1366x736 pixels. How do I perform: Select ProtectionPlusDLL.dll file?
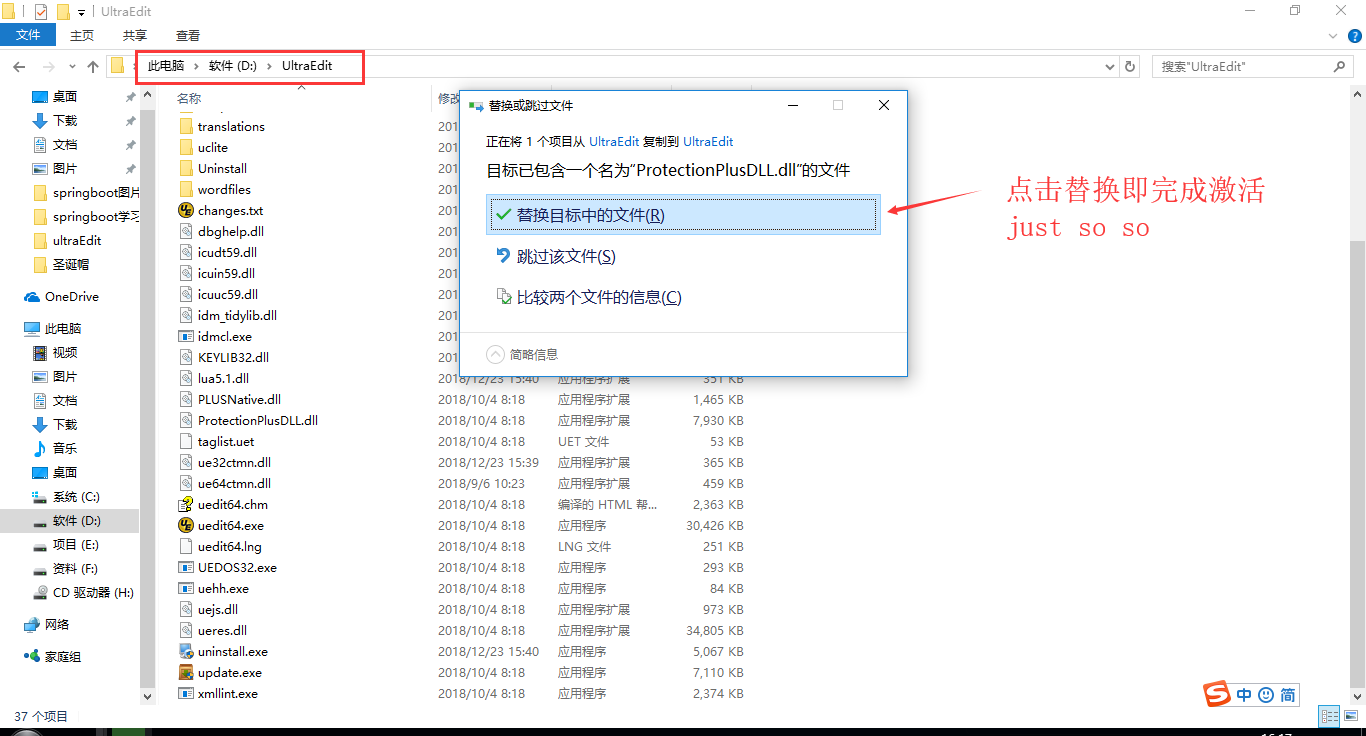(x=257, y=421)
